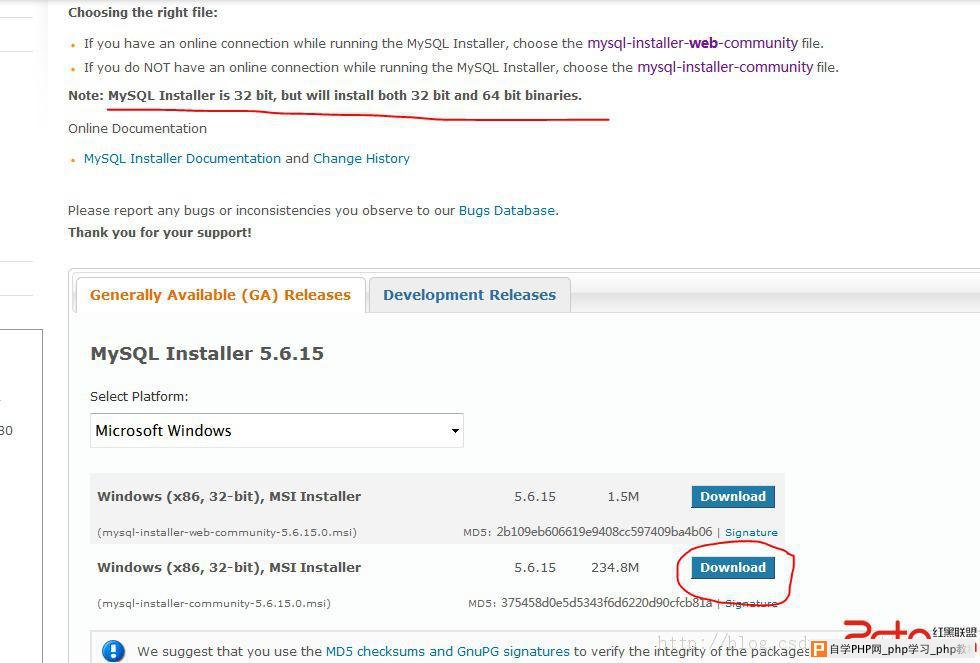Screen dimensions: 980x663
Task: Click the 234.8M file size value
Action: coord(615,568)
